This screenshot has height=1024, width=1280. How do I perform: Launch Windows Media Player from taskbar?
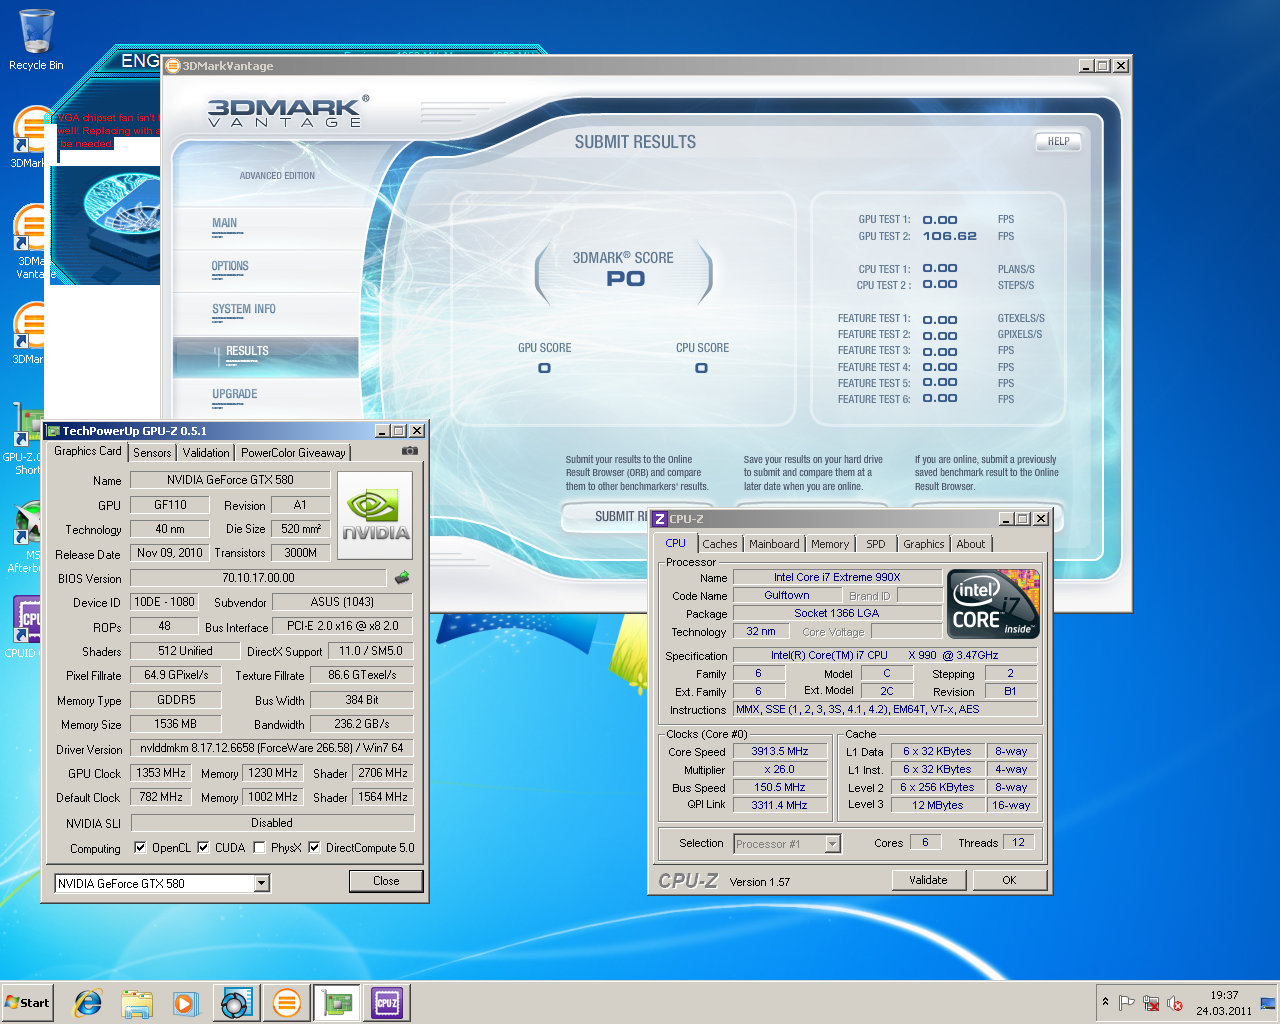(186, 1003)
